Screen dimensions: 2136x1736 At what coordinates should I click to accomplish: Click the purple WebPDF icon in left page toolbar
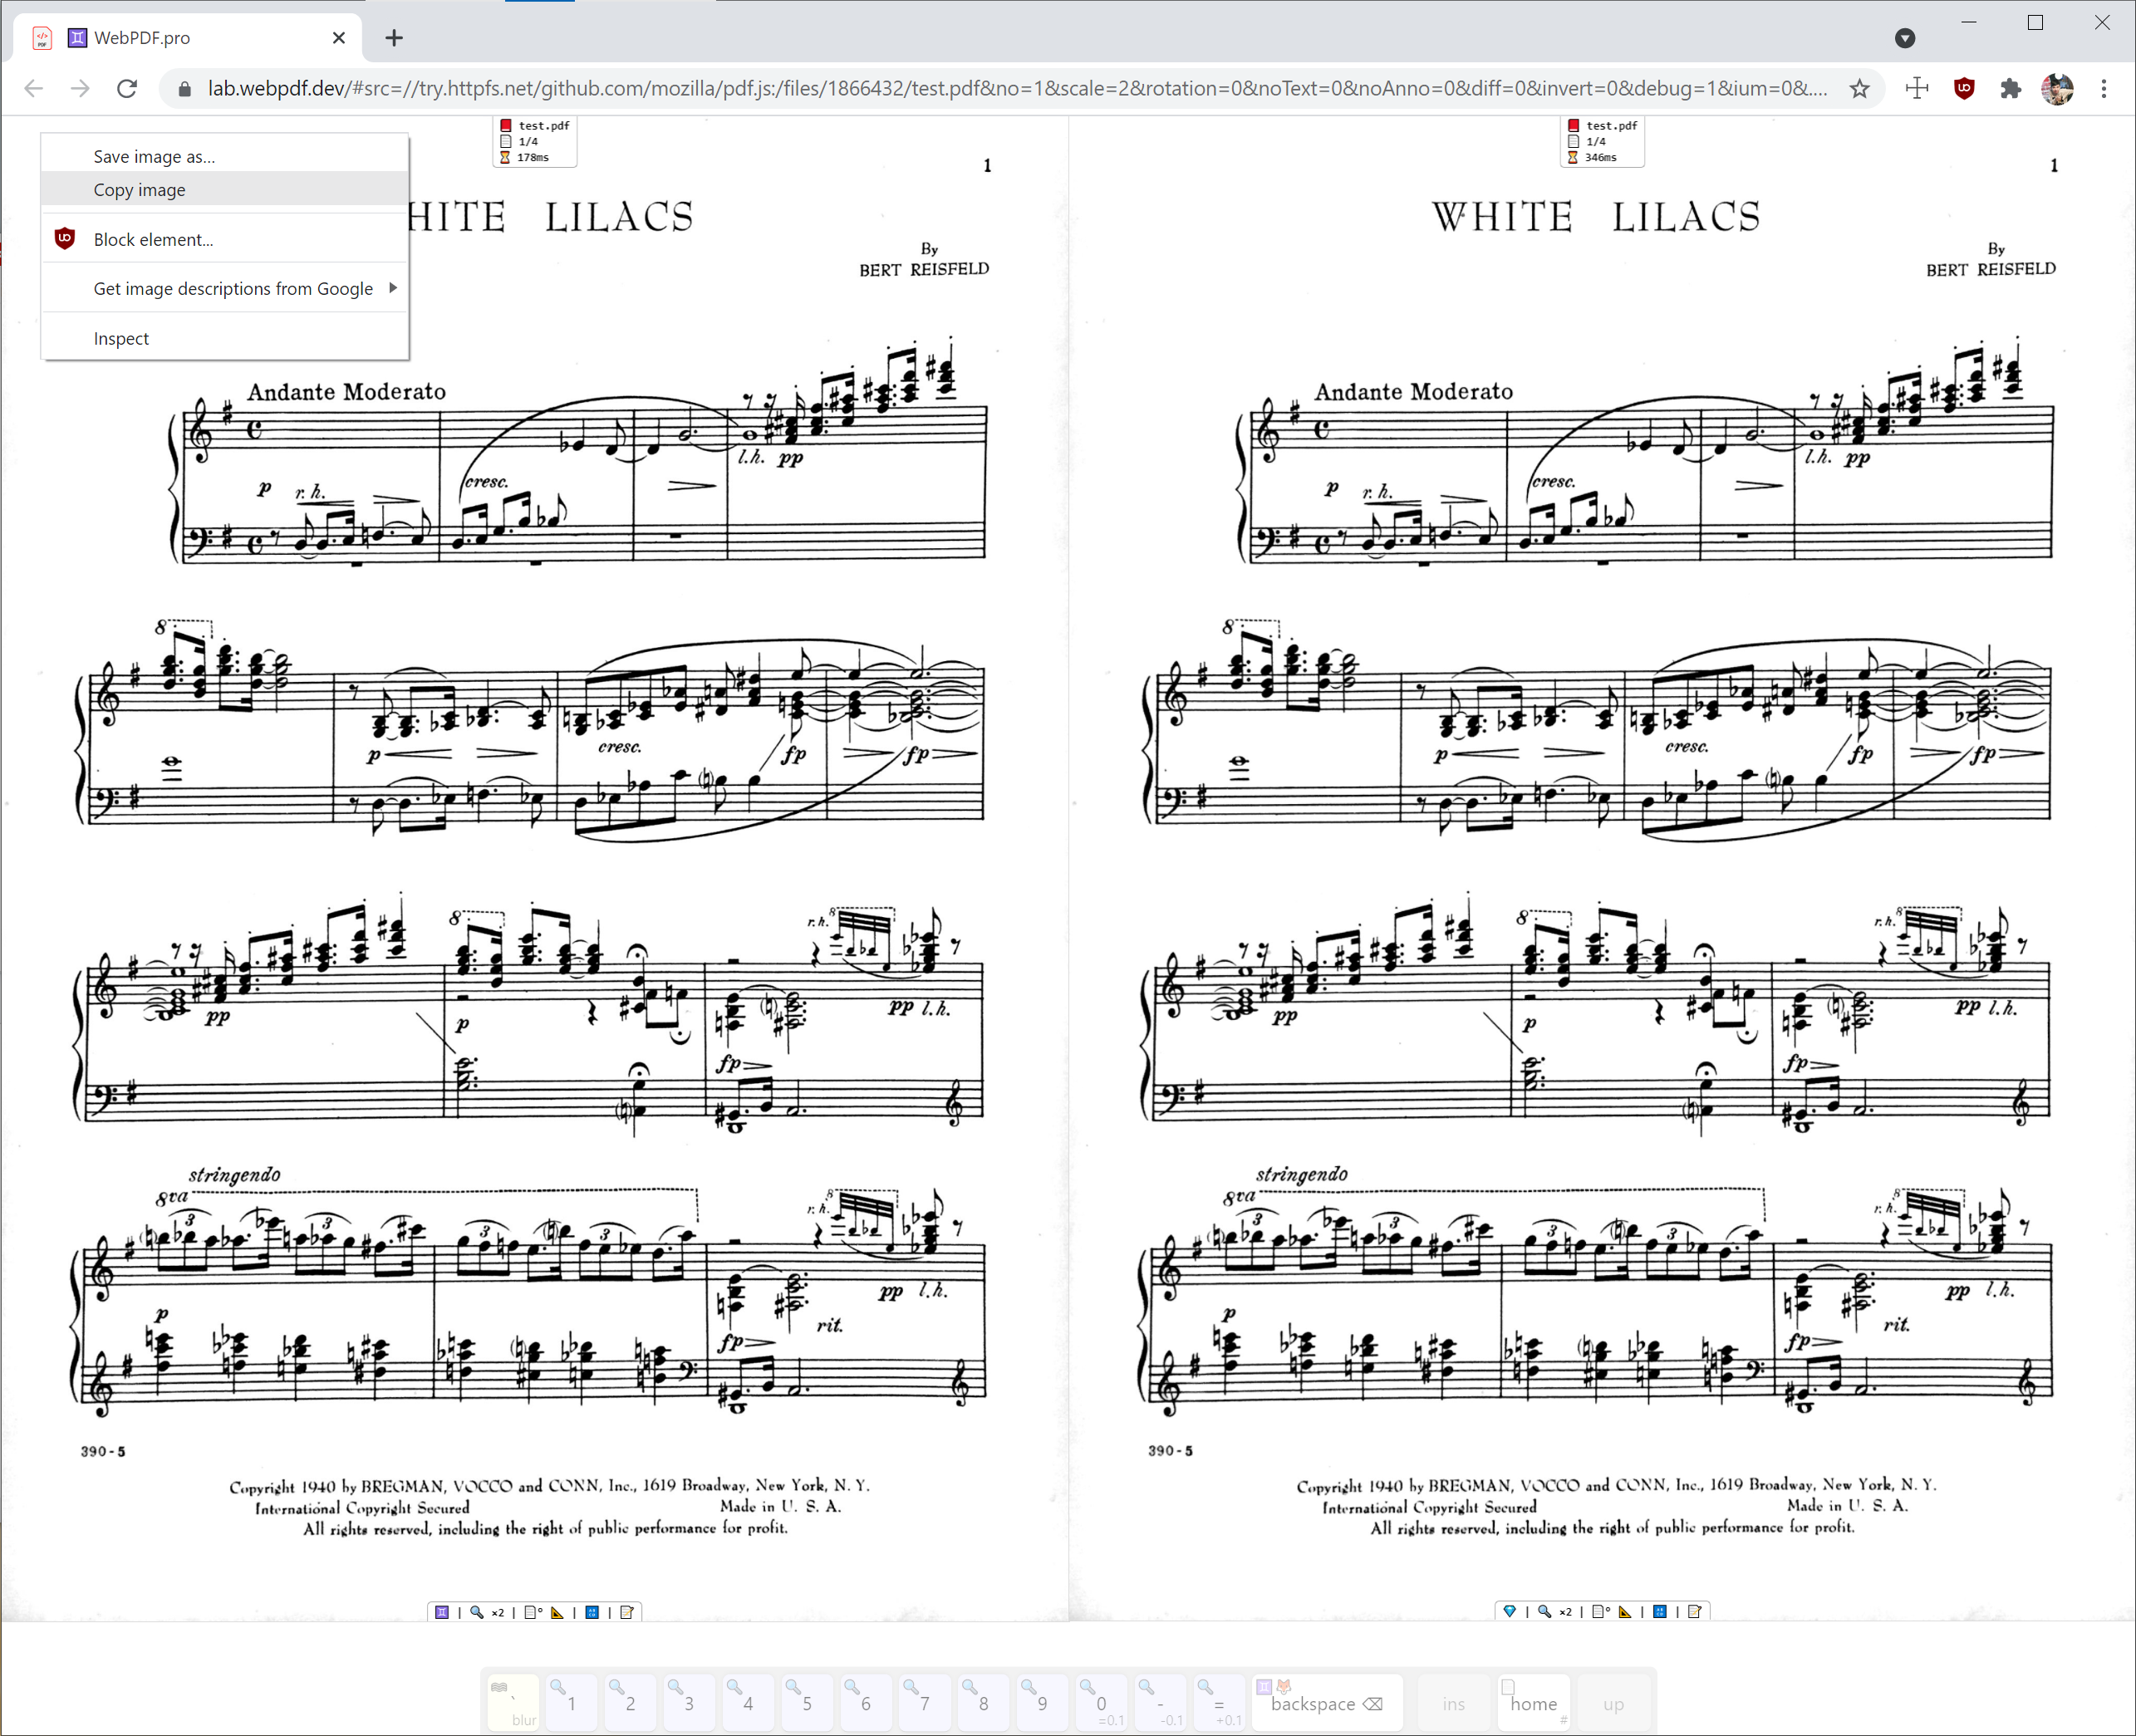[442, 1612]
